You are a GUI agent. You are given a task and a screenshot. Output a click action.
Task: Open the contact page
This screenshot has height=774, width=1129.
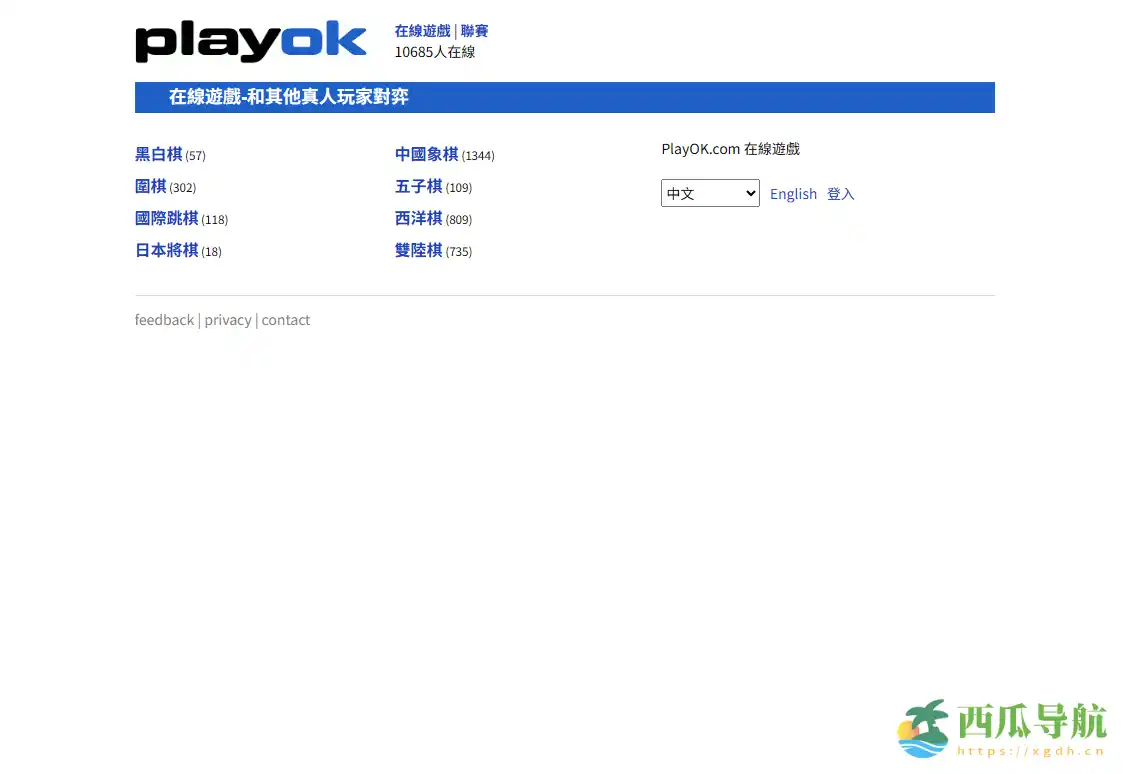coord(285,319)
